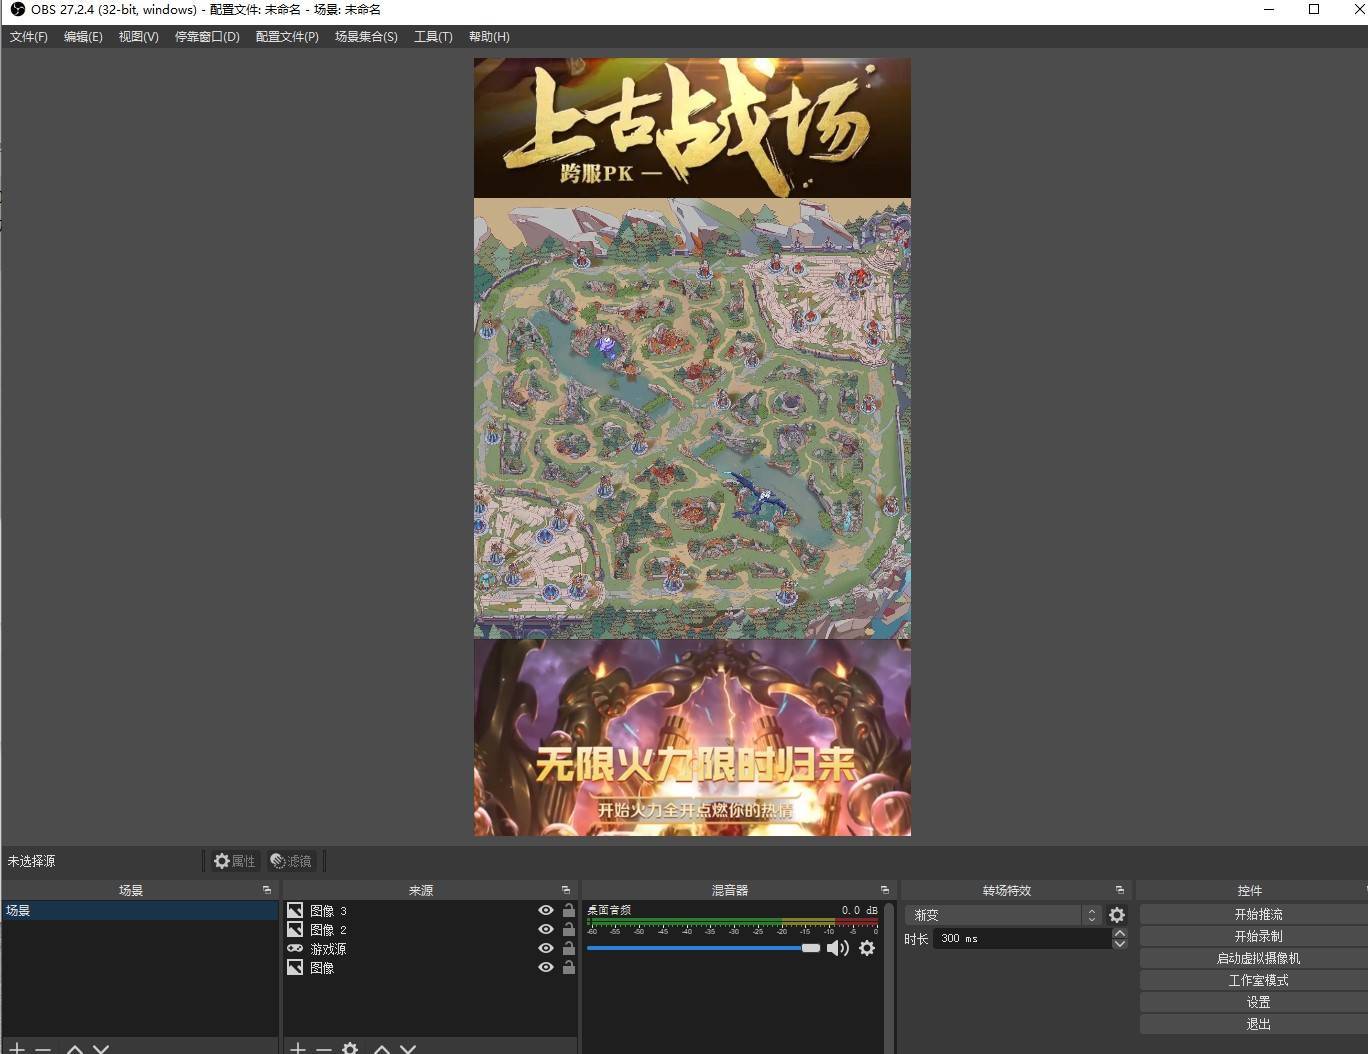Click 上古战场 banner in preview
Viewport: 1368px width, 1054px height.
point(692,127)
